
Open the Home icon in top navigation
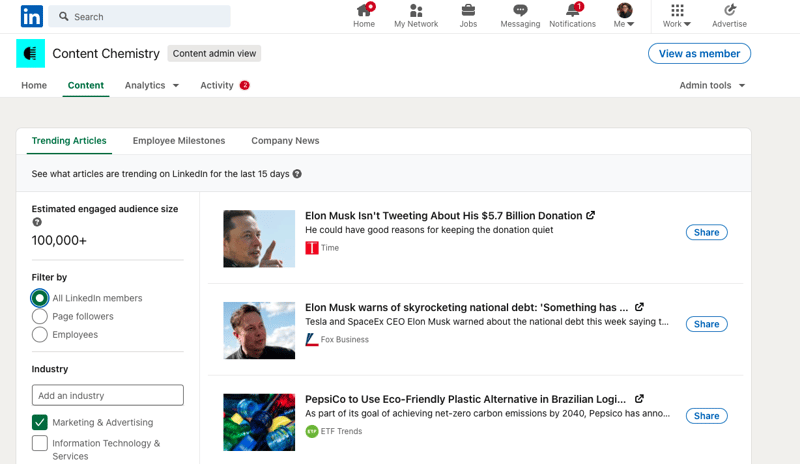click(364, 11)
